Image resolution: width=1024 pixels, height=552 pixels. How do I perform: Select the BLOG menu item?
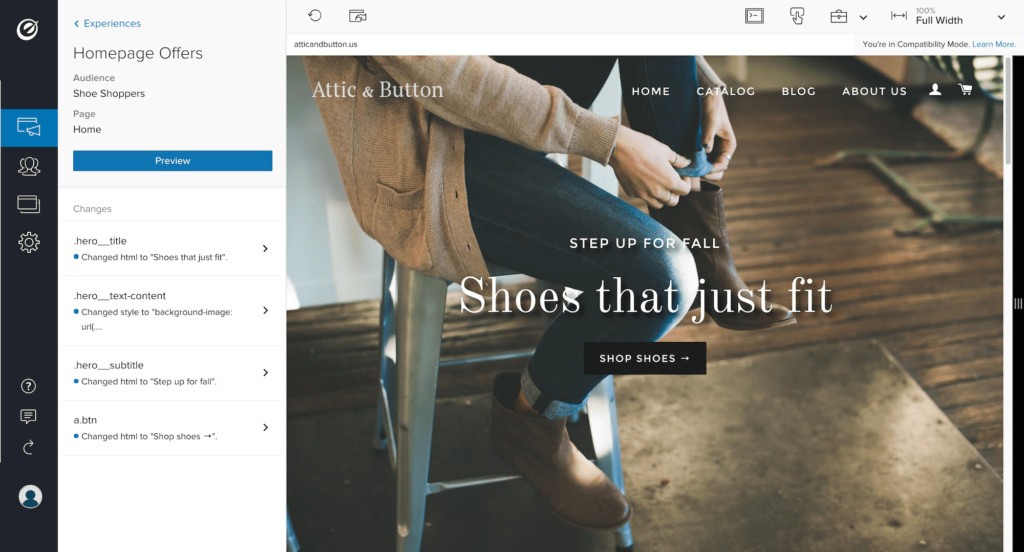point(798,91)
